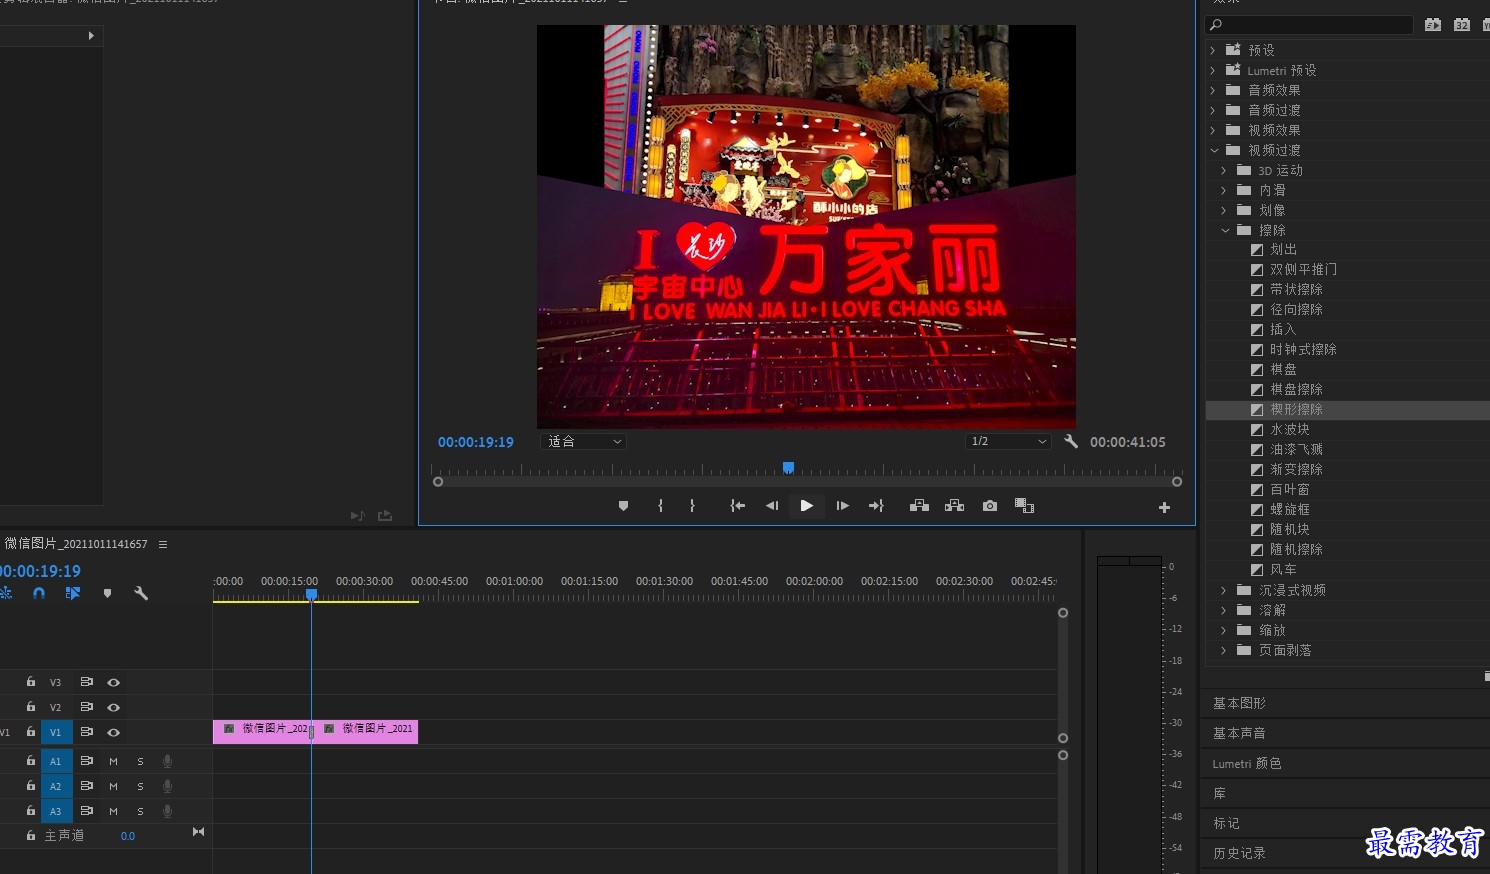Toggle timeline snap magnet icon
This screenshot has height=874, width=1490.
click(x=39, y=593)
